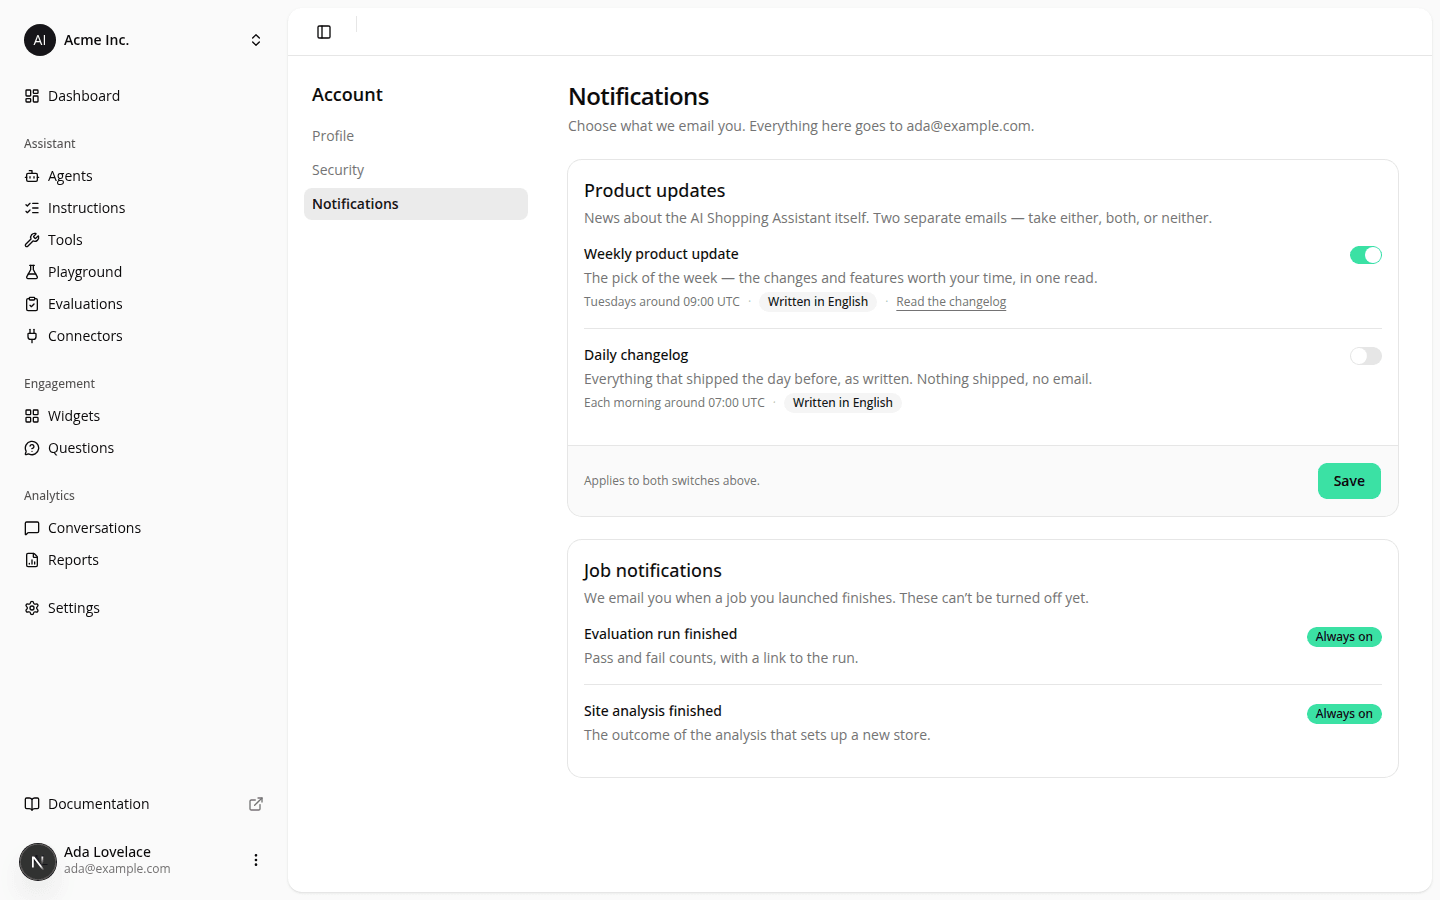
Task: Click the Instructions list icon
Action: click(x=32, y=208)
